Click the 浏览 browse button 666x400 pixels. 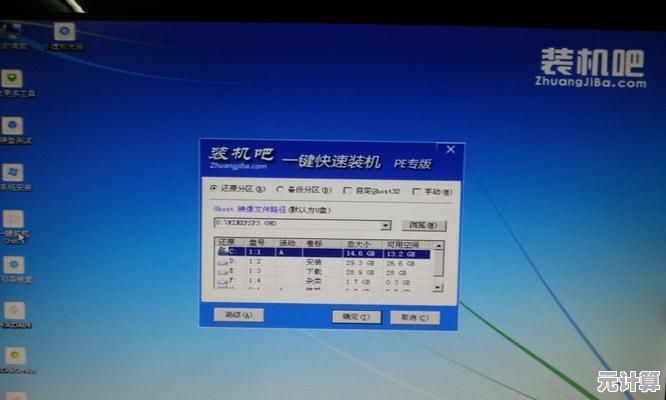[x=423, y=225]
